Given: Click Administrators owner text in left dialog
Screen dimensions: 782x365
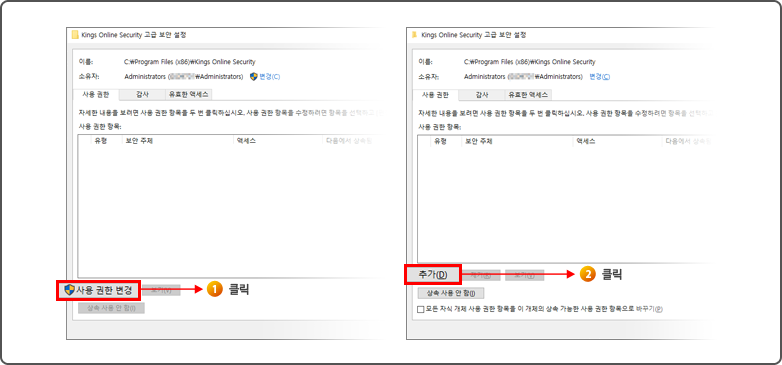Looking at the screenshot, I should point(184,77).
